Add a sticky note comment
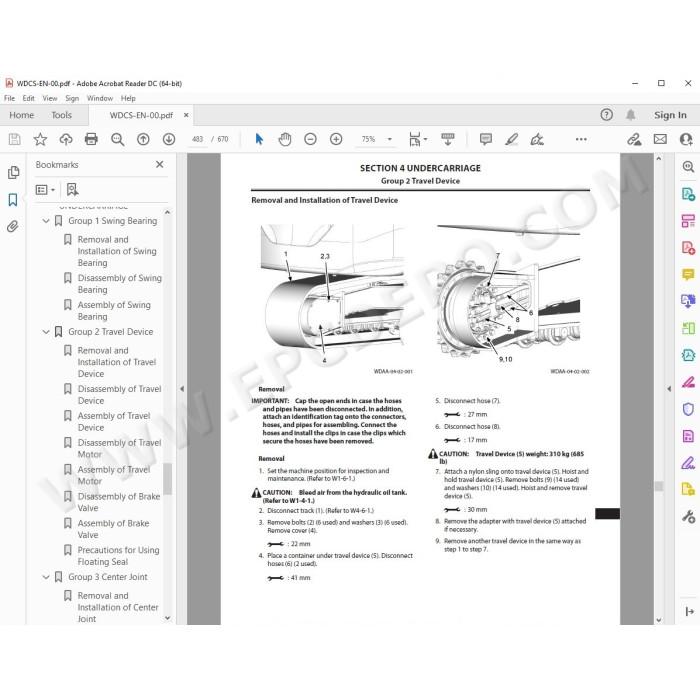Viewport: 700px width, 700px height. 486,139
